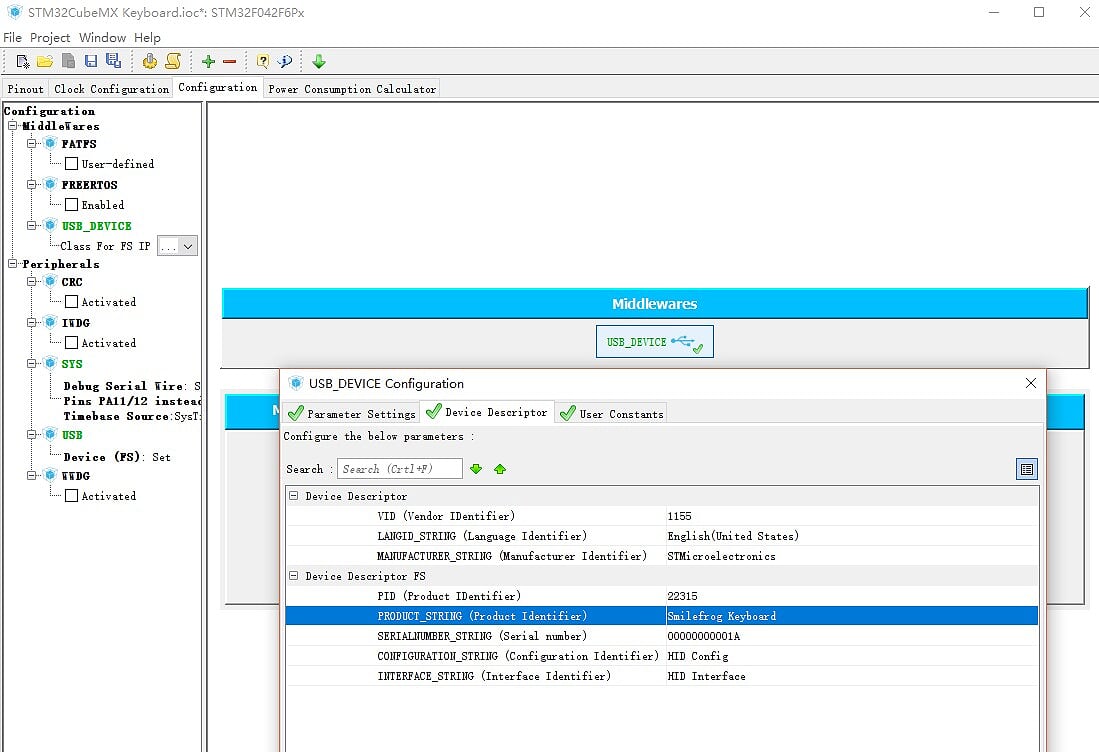Click the USB_DEVICE middleware button
Image resolution: width=1099 pixels, height=752 pixels.
(x=655, y=342)
